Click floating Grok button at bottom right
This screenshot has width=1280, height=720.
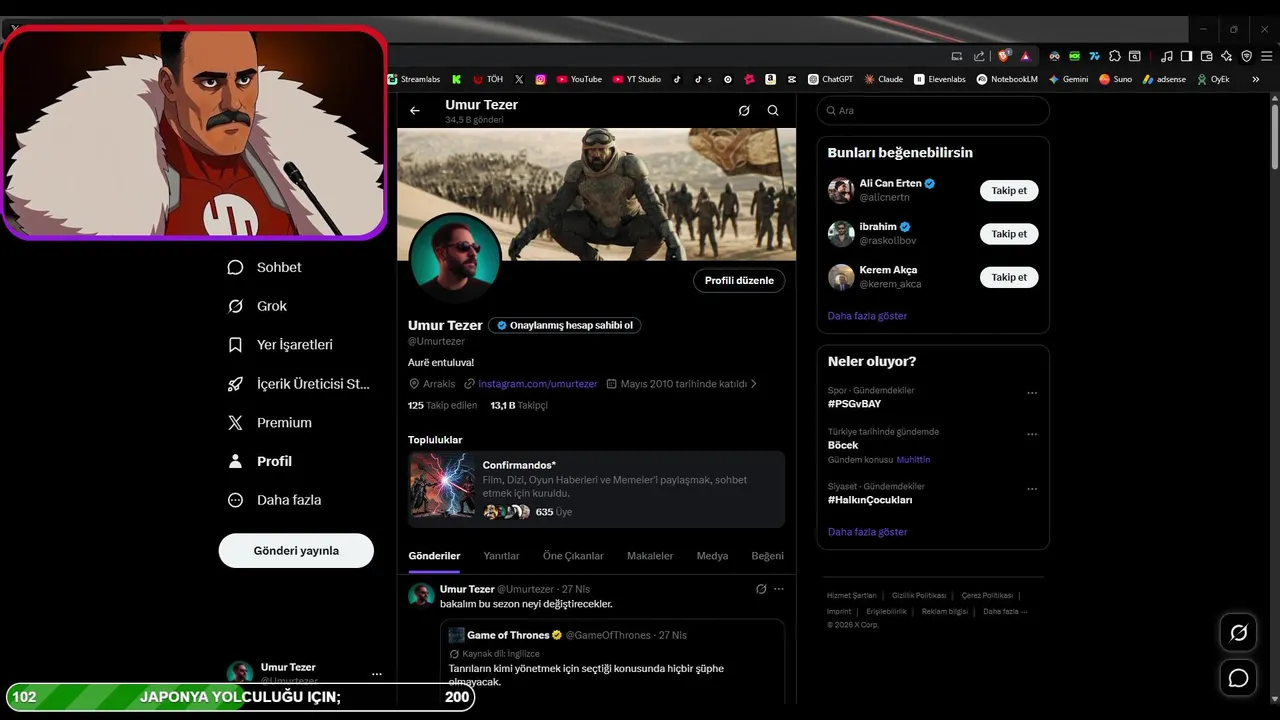[x=1238, y=633]
